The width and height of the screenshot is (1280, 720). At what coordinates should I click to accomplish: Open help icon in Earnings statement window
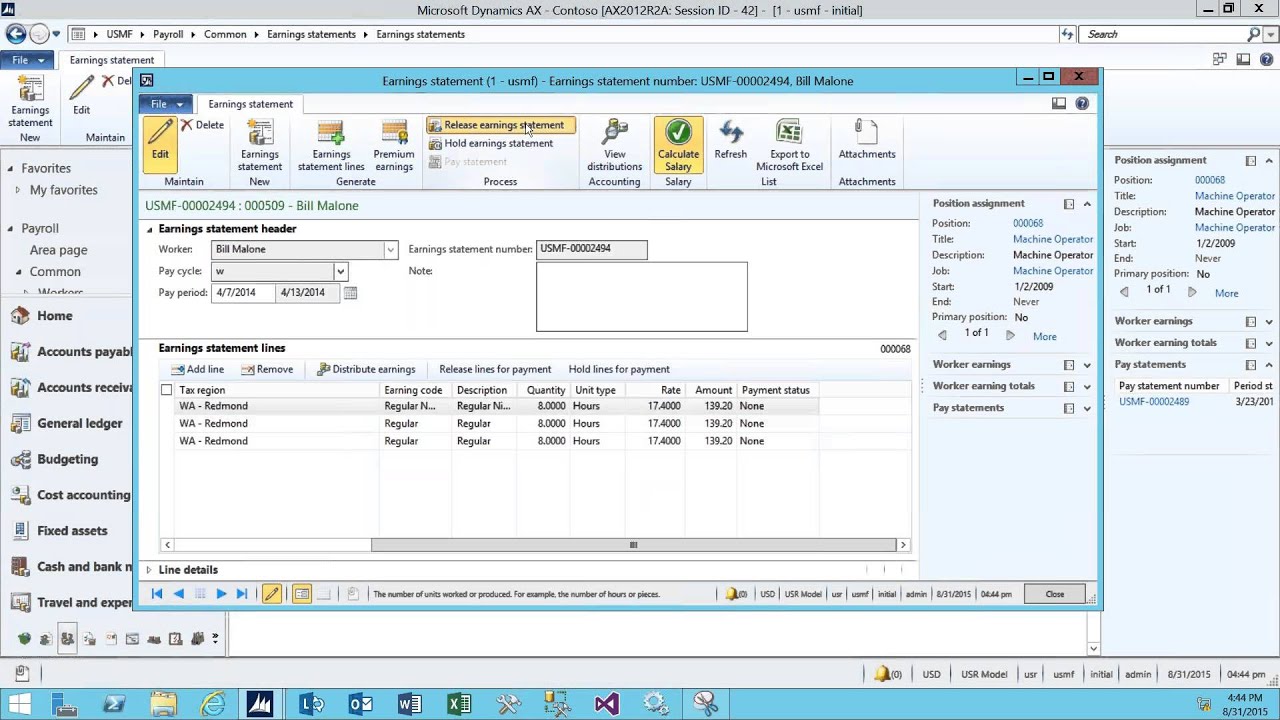1082,103
